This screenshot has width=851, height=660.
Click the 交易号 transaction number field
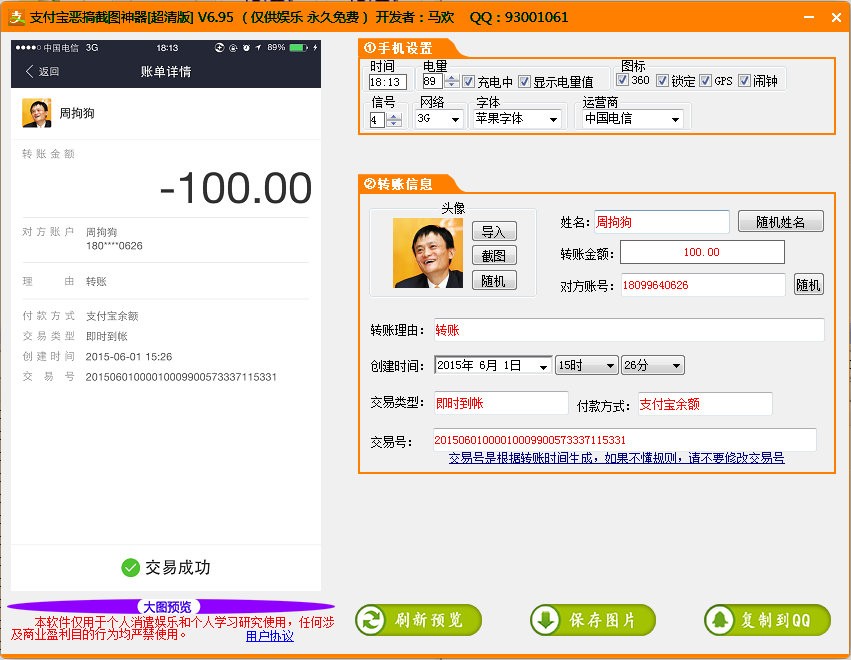pyautogui.click(x=625, y=440)
